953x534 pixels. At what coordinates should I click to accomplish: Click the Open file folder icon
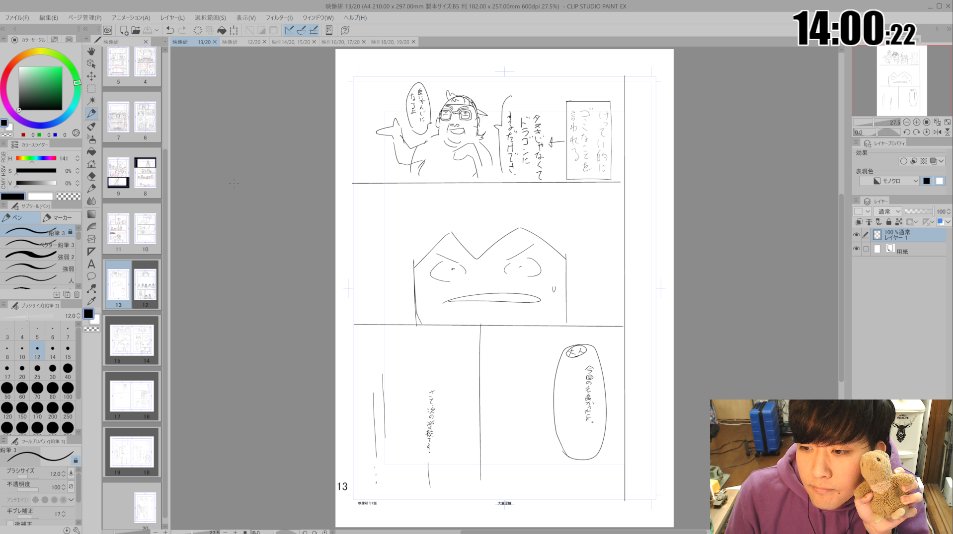click(x=136, y=30)
